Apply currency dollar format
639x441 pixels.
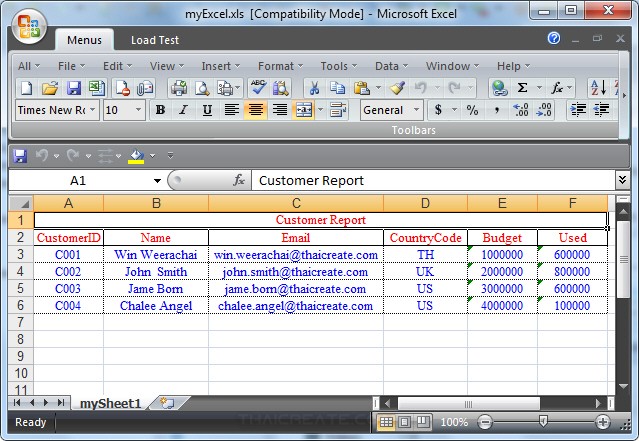click(x=439, y=110)
